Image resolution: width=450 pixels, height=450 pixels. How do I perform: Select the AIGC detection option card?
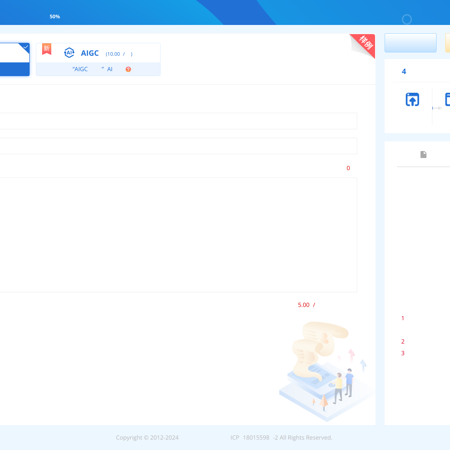coord(98,59)
